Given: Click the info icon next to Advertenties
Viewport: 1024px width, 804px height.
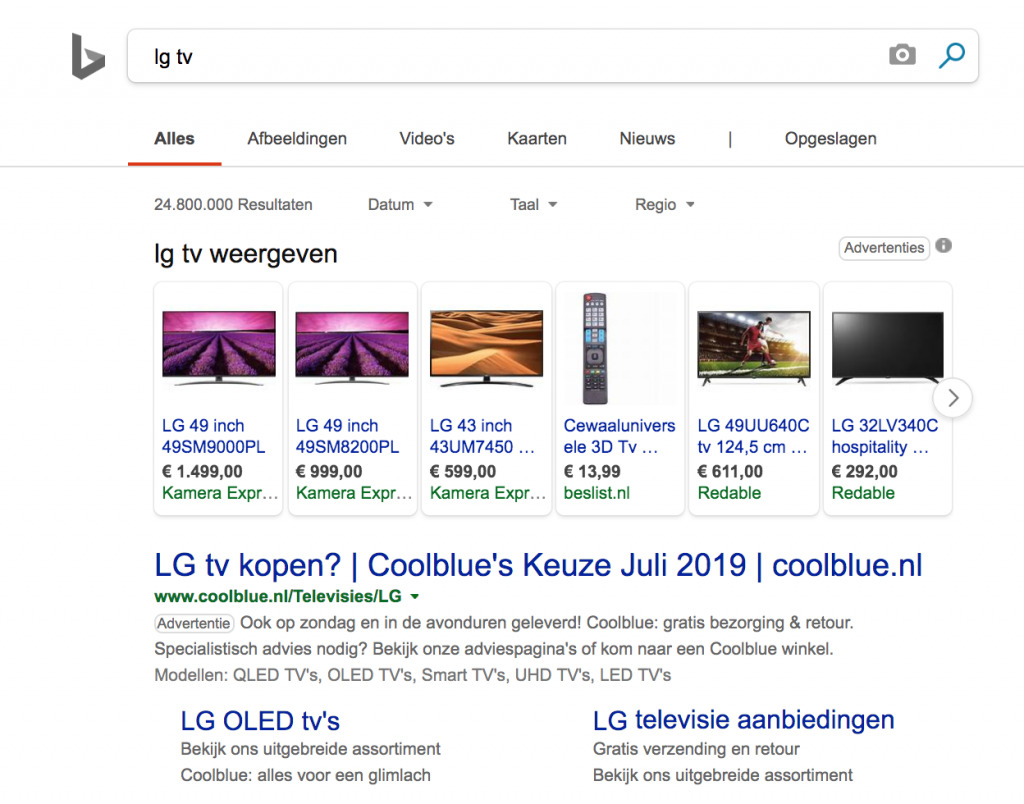Looking at the screenshot, I should (943, 244).
